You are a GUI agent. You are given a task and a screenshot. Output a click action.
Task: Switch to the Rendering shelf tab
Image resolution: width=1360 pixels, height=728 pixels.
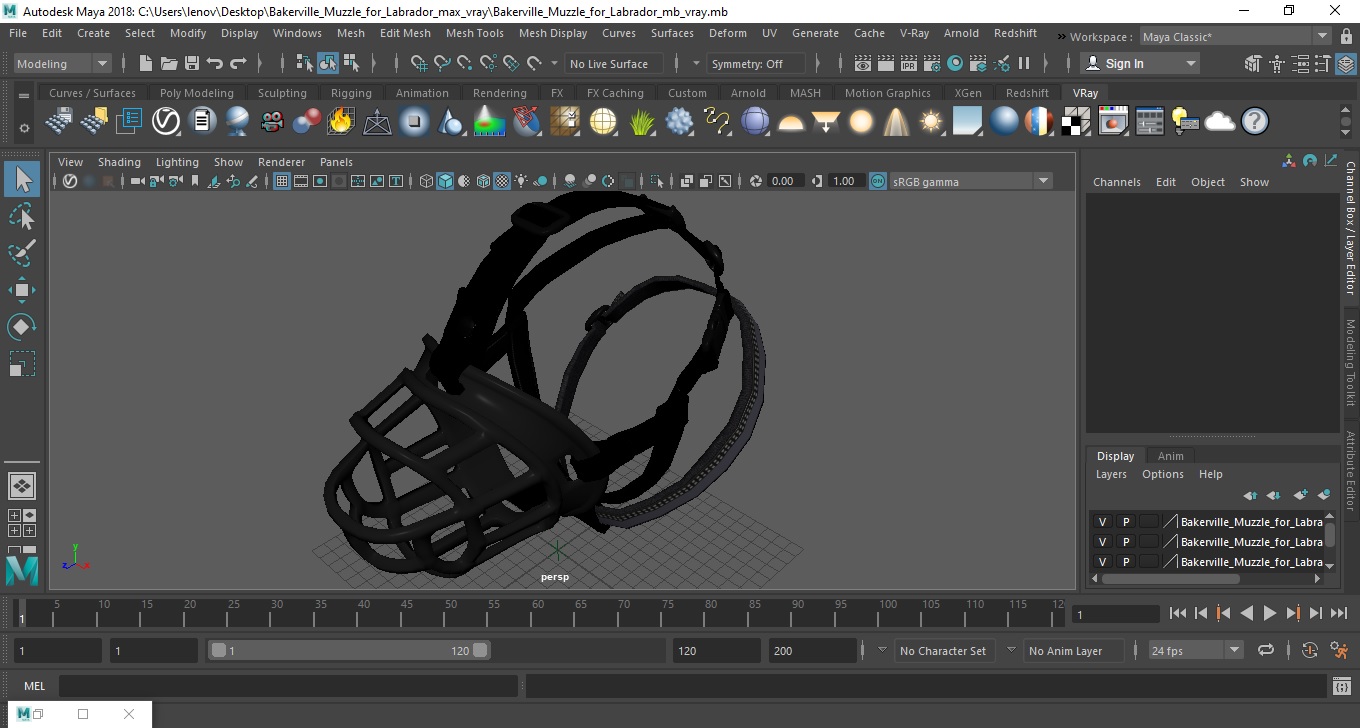[499, 93]
